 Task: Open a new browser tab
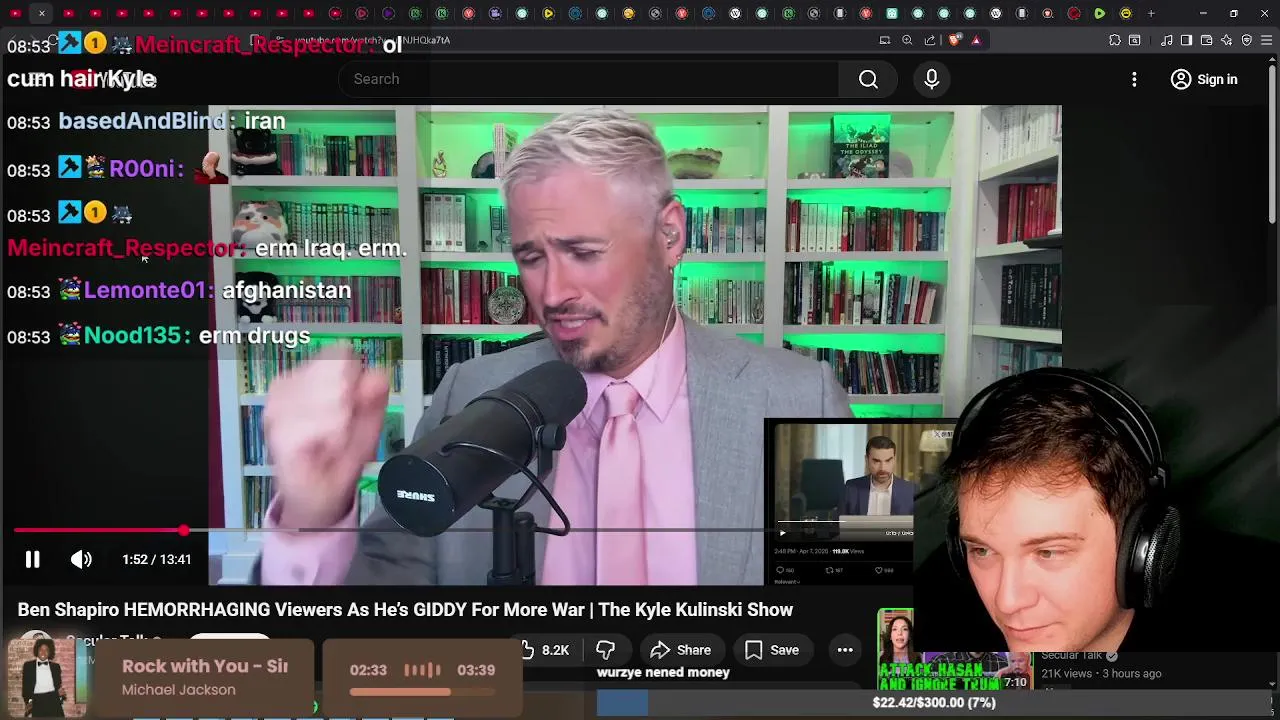pos(1151,13)
